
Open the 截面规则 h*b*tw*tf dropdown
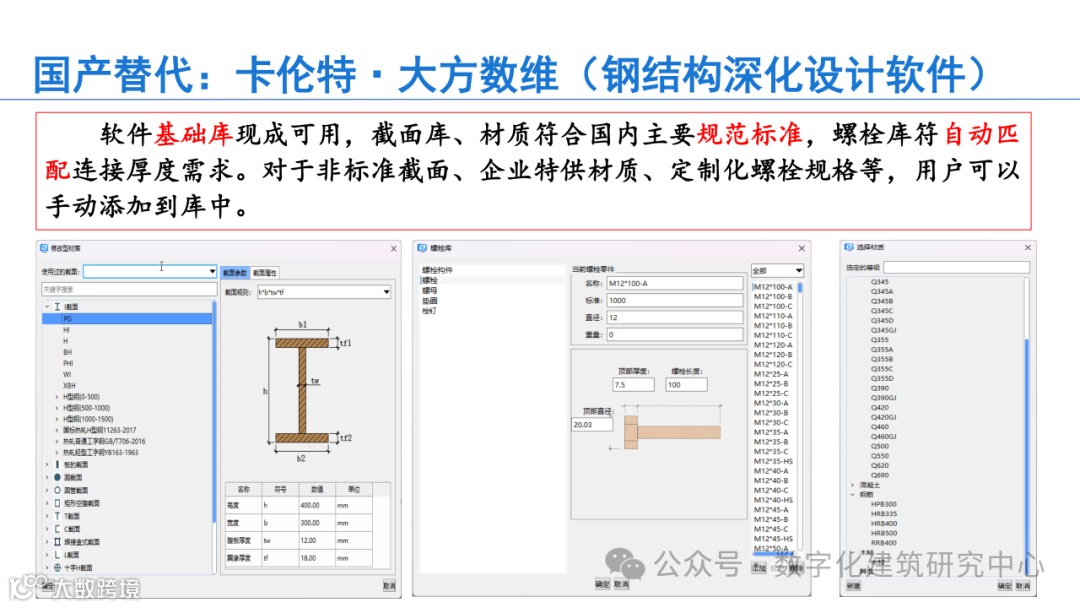[386, 292]
